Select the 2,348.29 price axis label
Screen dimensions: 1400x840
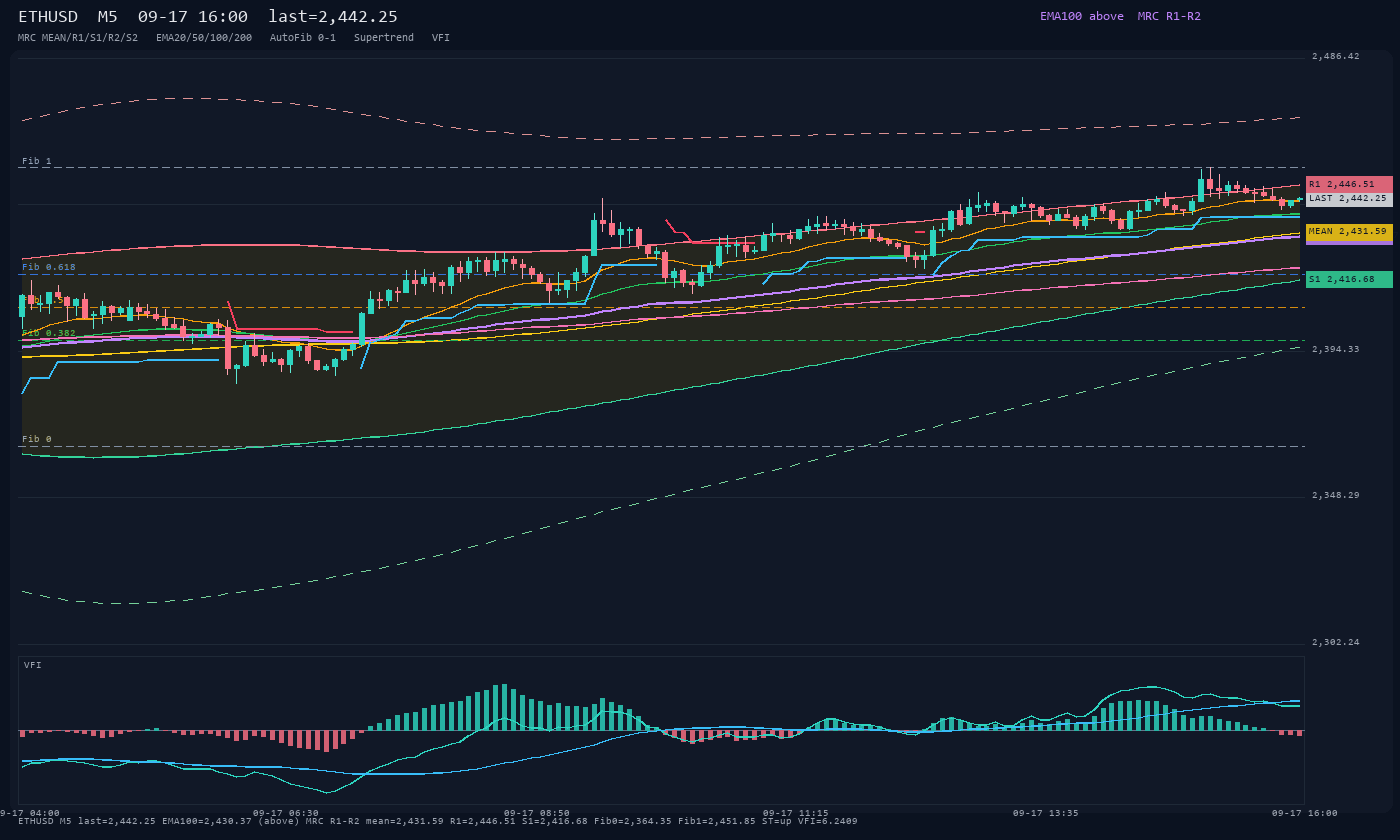pos(1336,495)
